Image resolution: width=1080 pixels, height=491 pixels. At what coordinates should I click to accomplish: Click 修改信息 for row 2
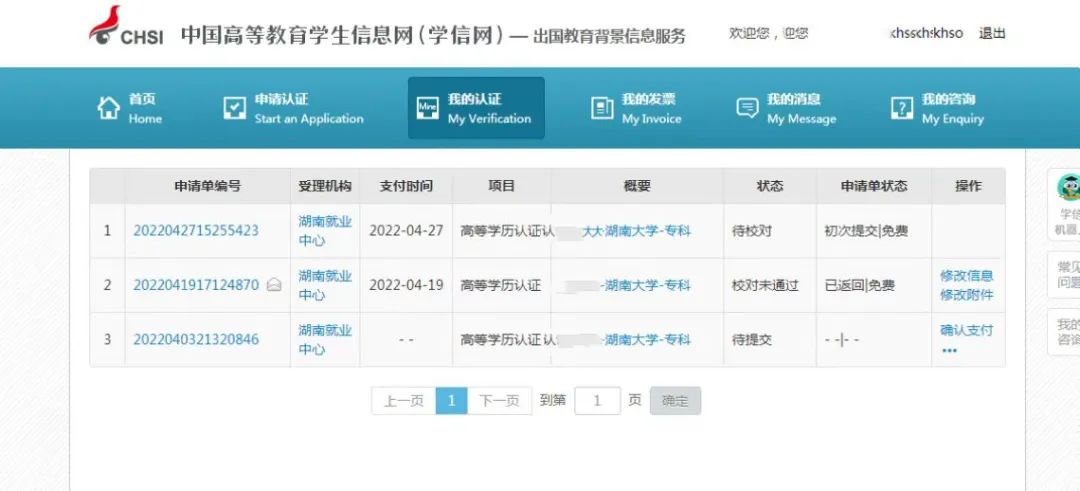coord(966,275)
